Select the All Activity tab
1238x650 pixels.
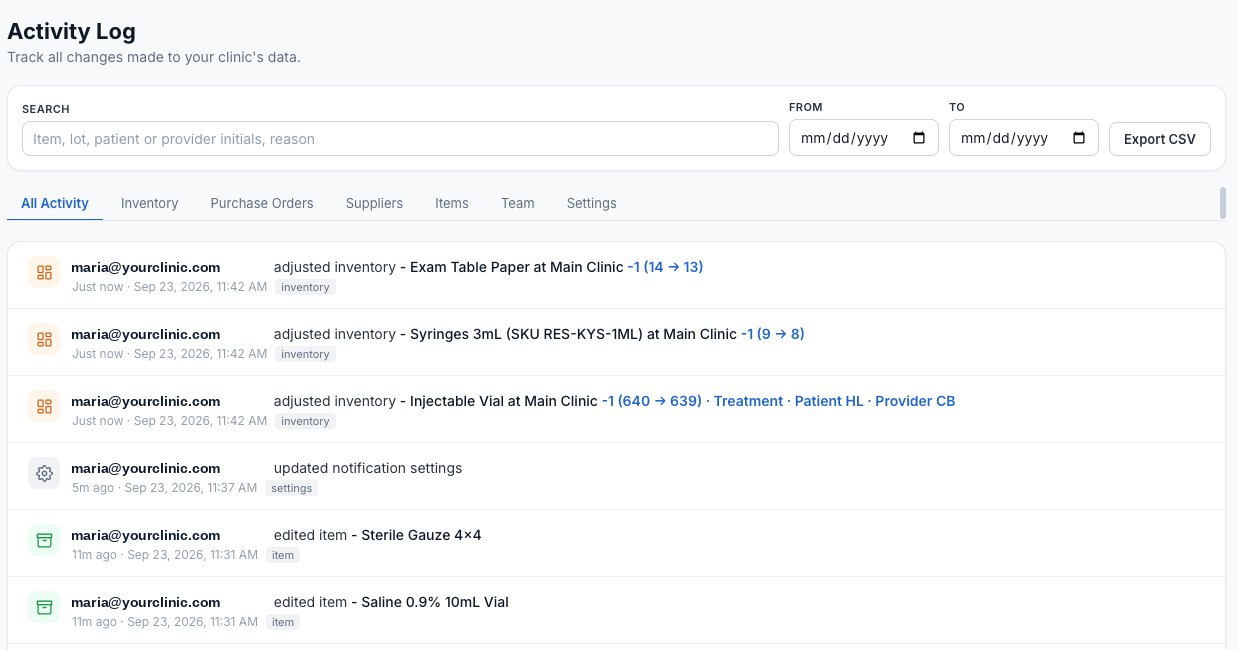(x=55, y=203)
